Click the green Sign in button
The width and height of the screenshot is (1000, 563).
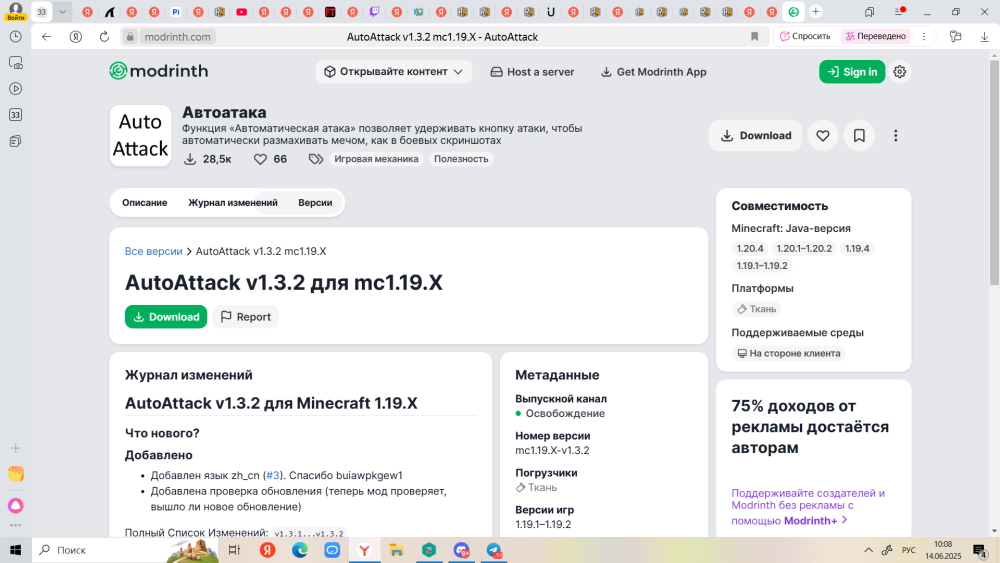852,72
